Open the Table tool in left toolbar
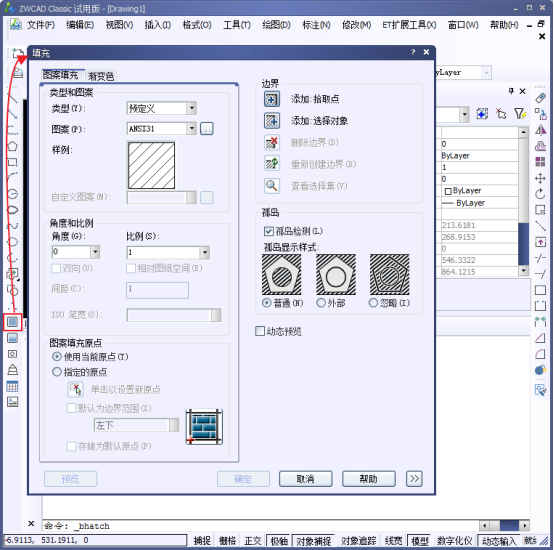554x550 pixels. (x=12, y=386)
